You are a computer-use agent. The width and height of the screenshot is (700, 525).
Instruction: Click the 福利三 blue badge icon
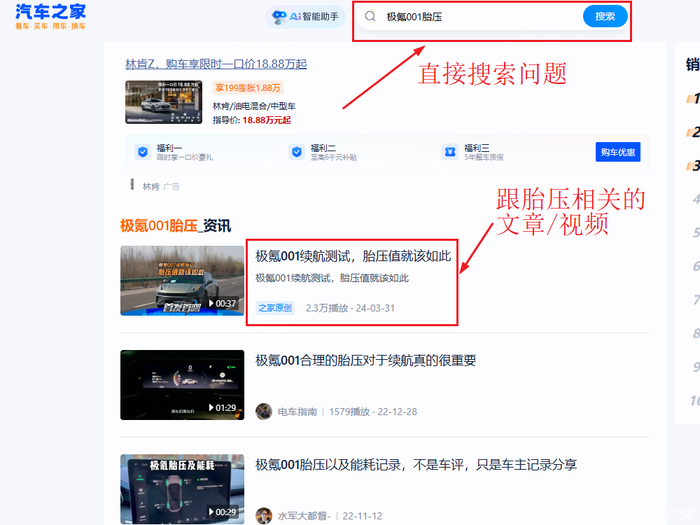click(x=450, y=152)
